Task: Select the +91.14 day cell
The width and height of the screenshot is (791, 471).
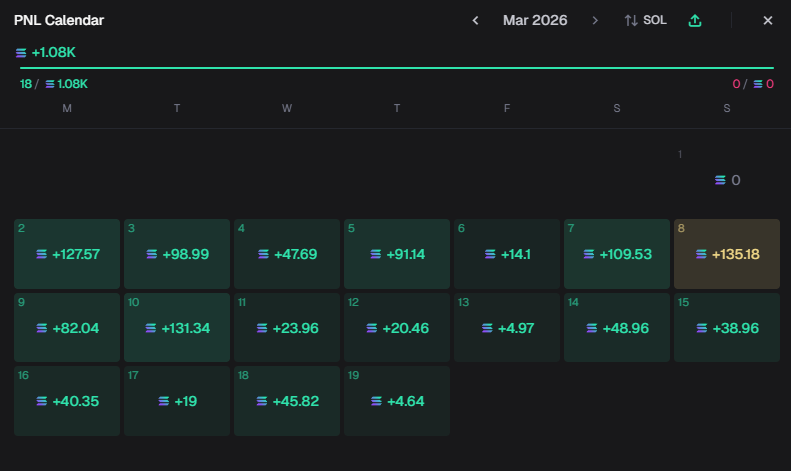Action: (397, 254)
